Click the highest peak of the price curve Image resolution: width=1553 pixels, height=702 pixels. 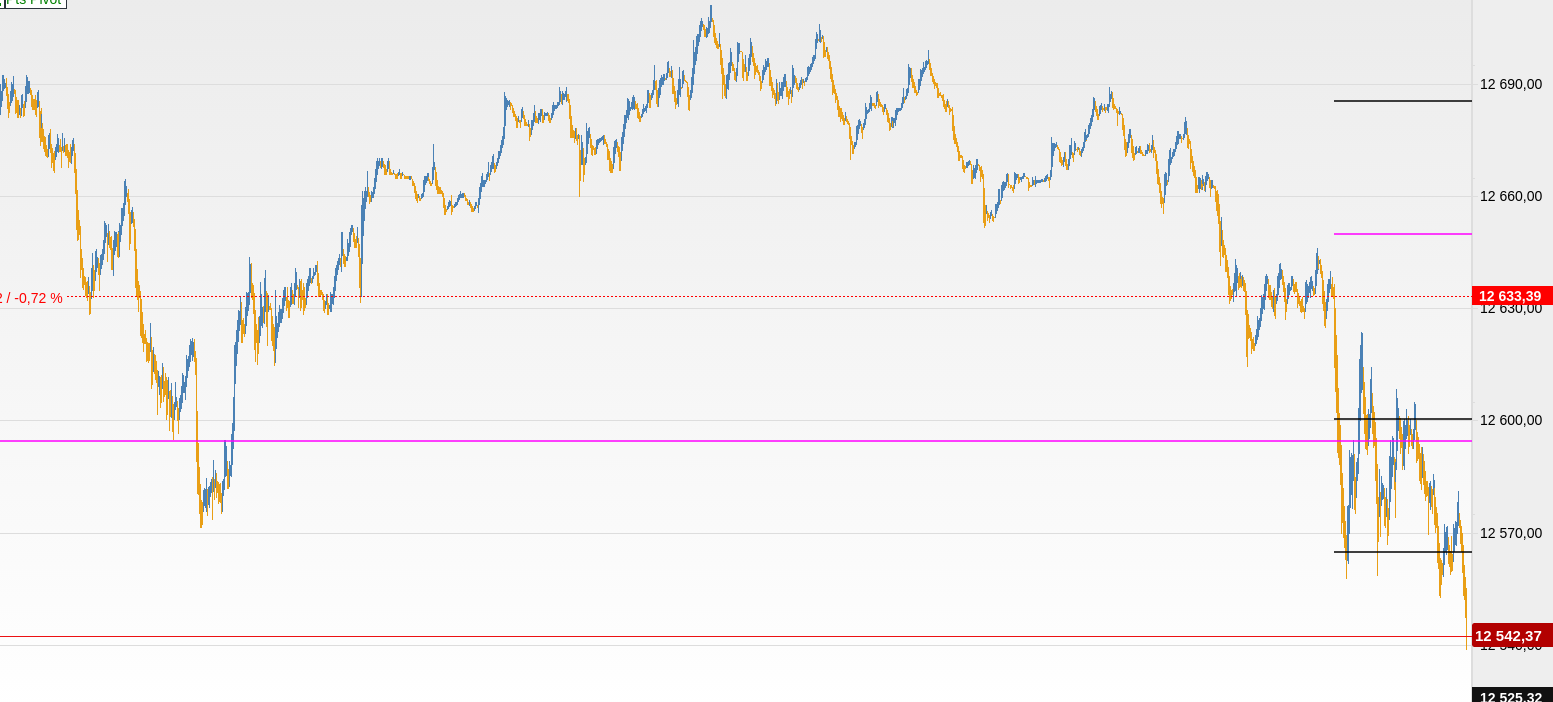[710, 10]
